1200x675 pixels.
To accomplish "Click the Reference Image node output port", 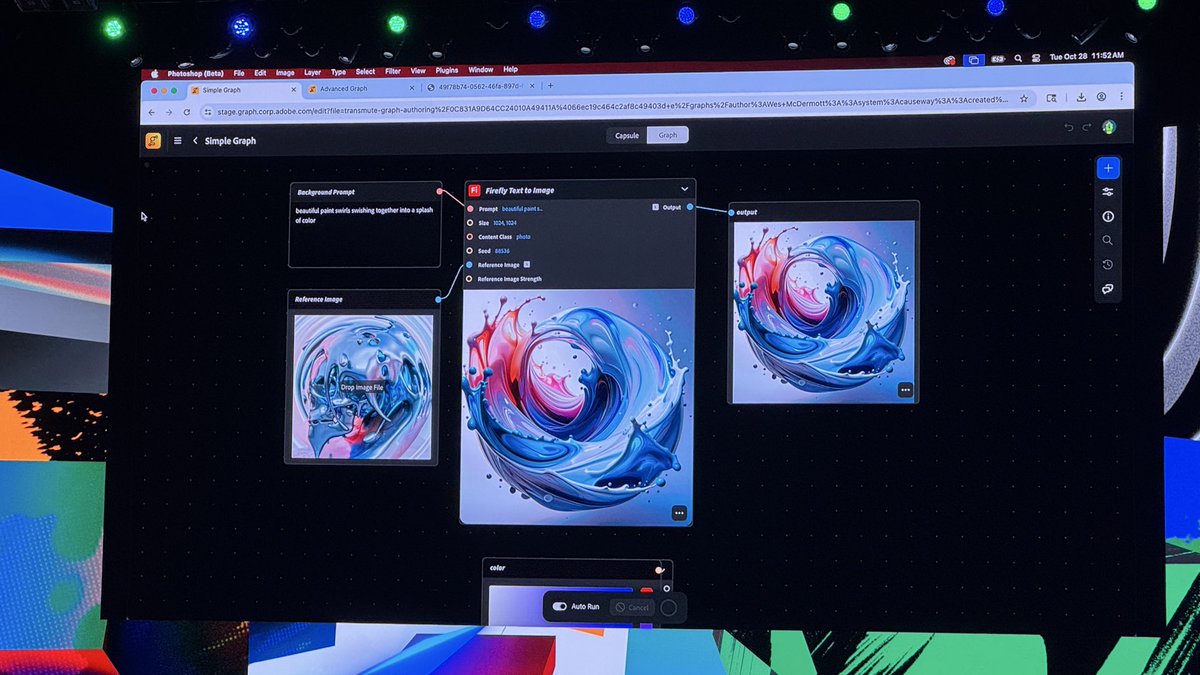I will point(437,298).
